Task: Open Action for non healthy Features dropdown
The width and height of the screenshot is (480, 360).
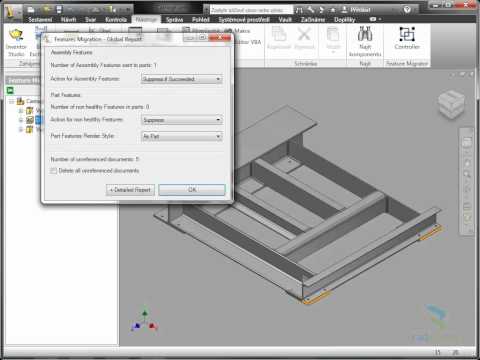Action: 182,120
